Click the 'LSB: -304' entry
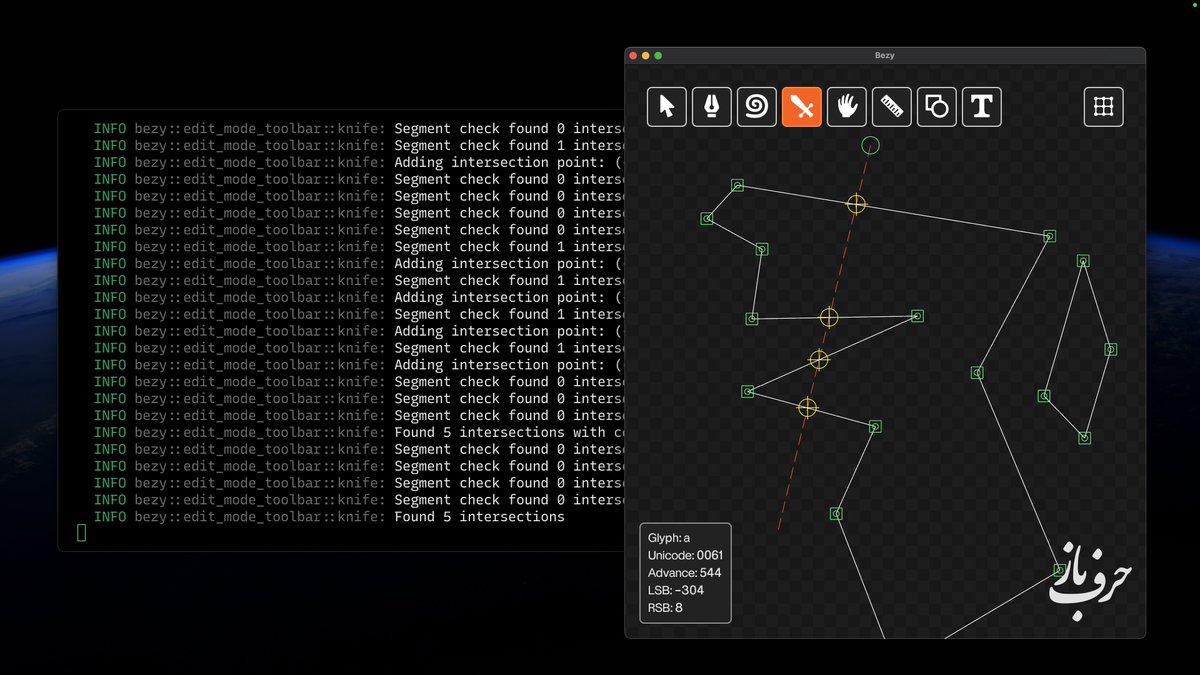This screenshot has height=675, width=1200. tap(676, 590)
